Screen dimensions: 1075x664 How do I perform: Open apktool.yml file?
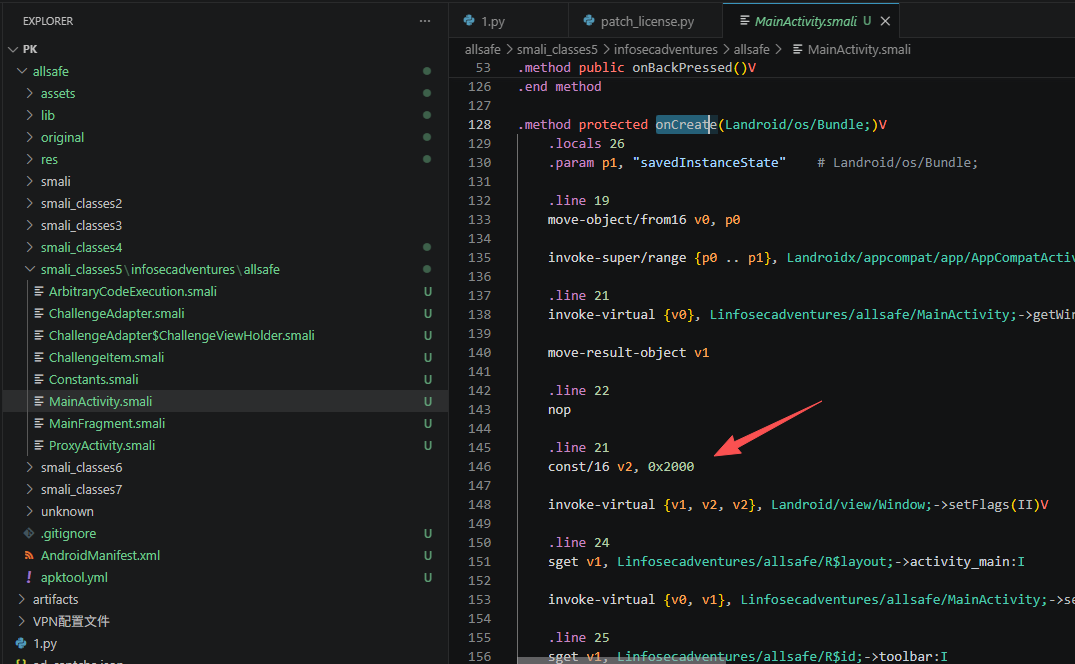(x=225, y=577)
